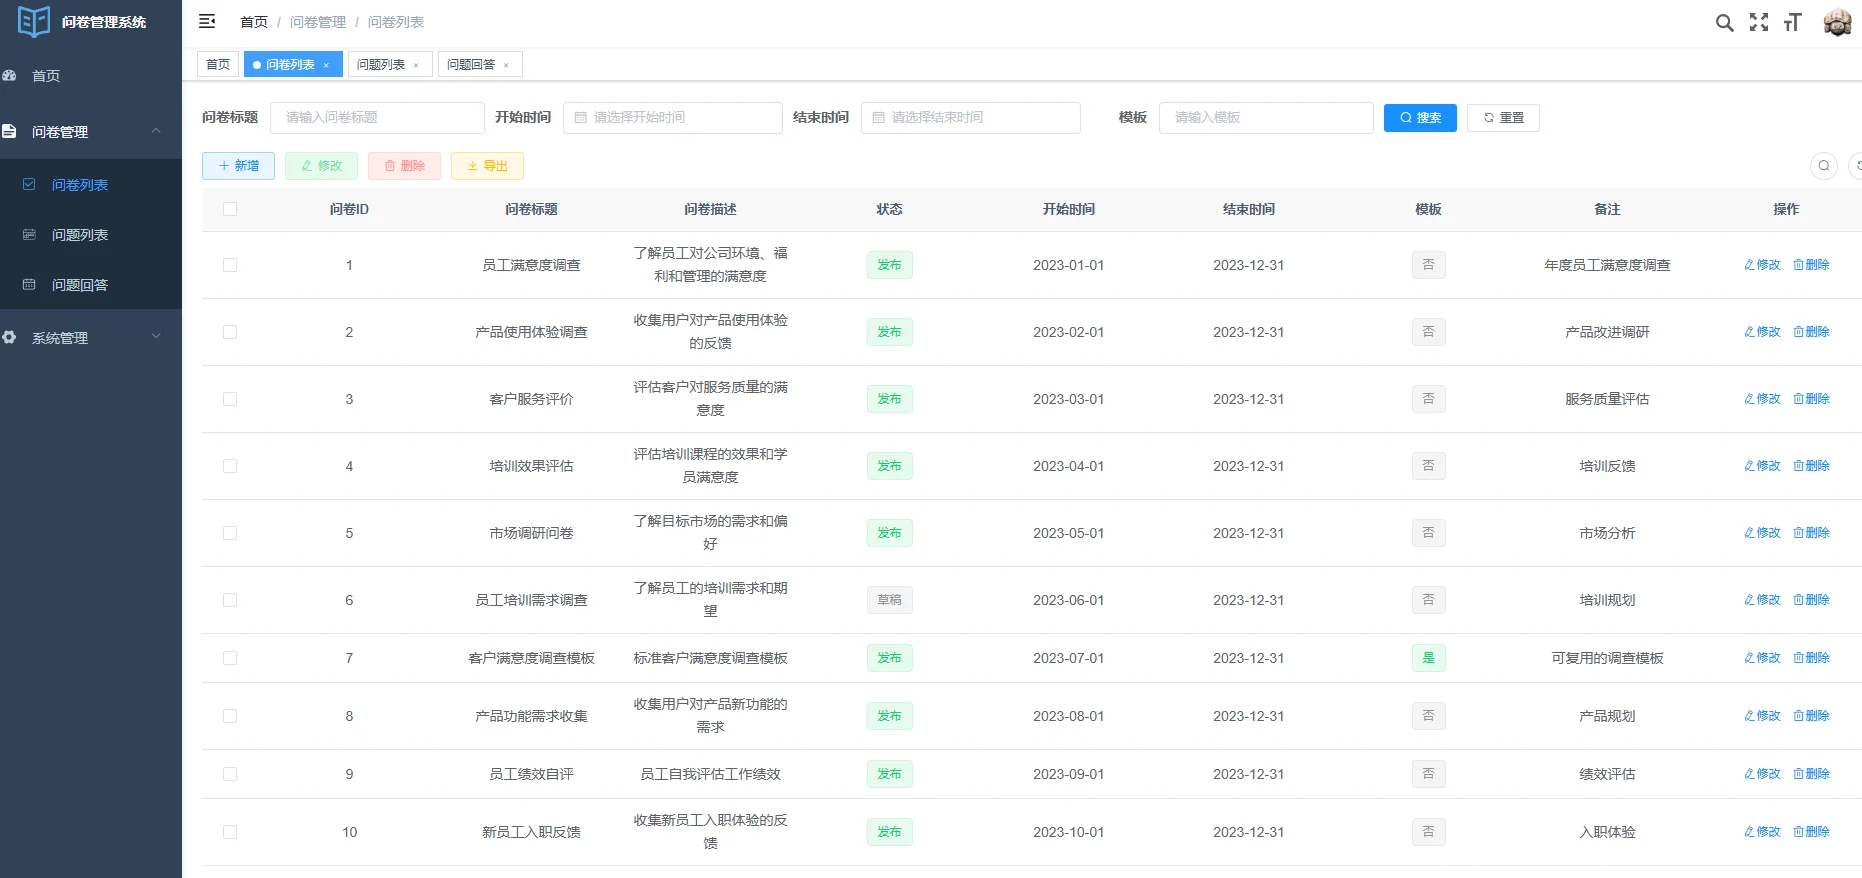Viewport: 1862px width, 878px height.
Task: Click the 草稿 status tag
Action: tap(889, 600)
